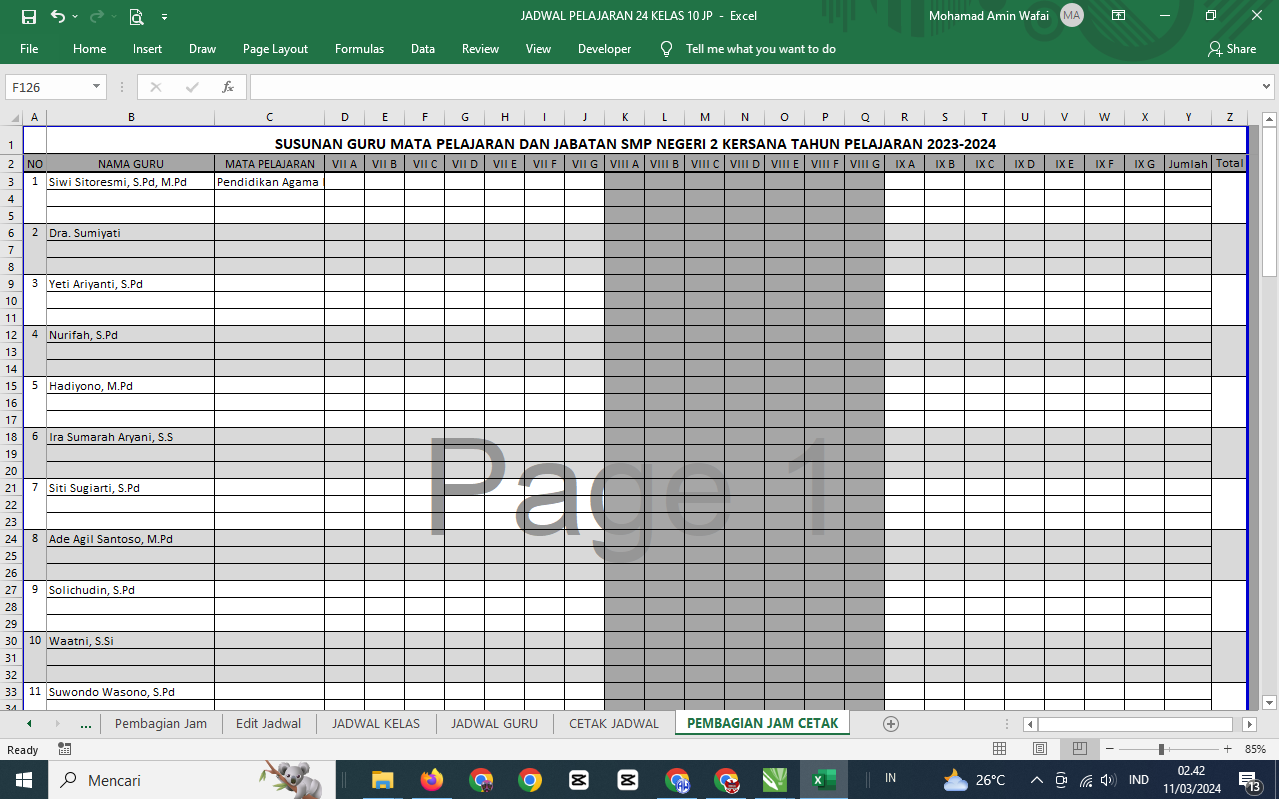Open the Share icon button
The height and width of the screenshot is (799, 1279).
click(1231, 49)
